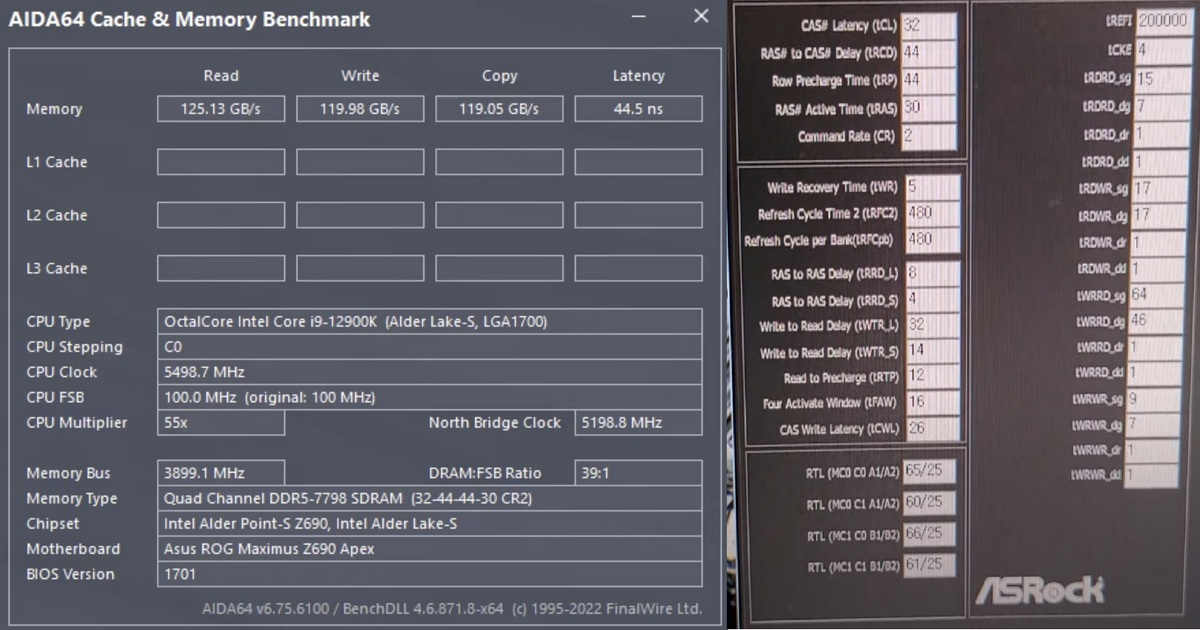Click the RTL MC0 C1 A1/A2 value 60/25
The width and height of the screenshot is (1200, 630).
pos(929,502)
